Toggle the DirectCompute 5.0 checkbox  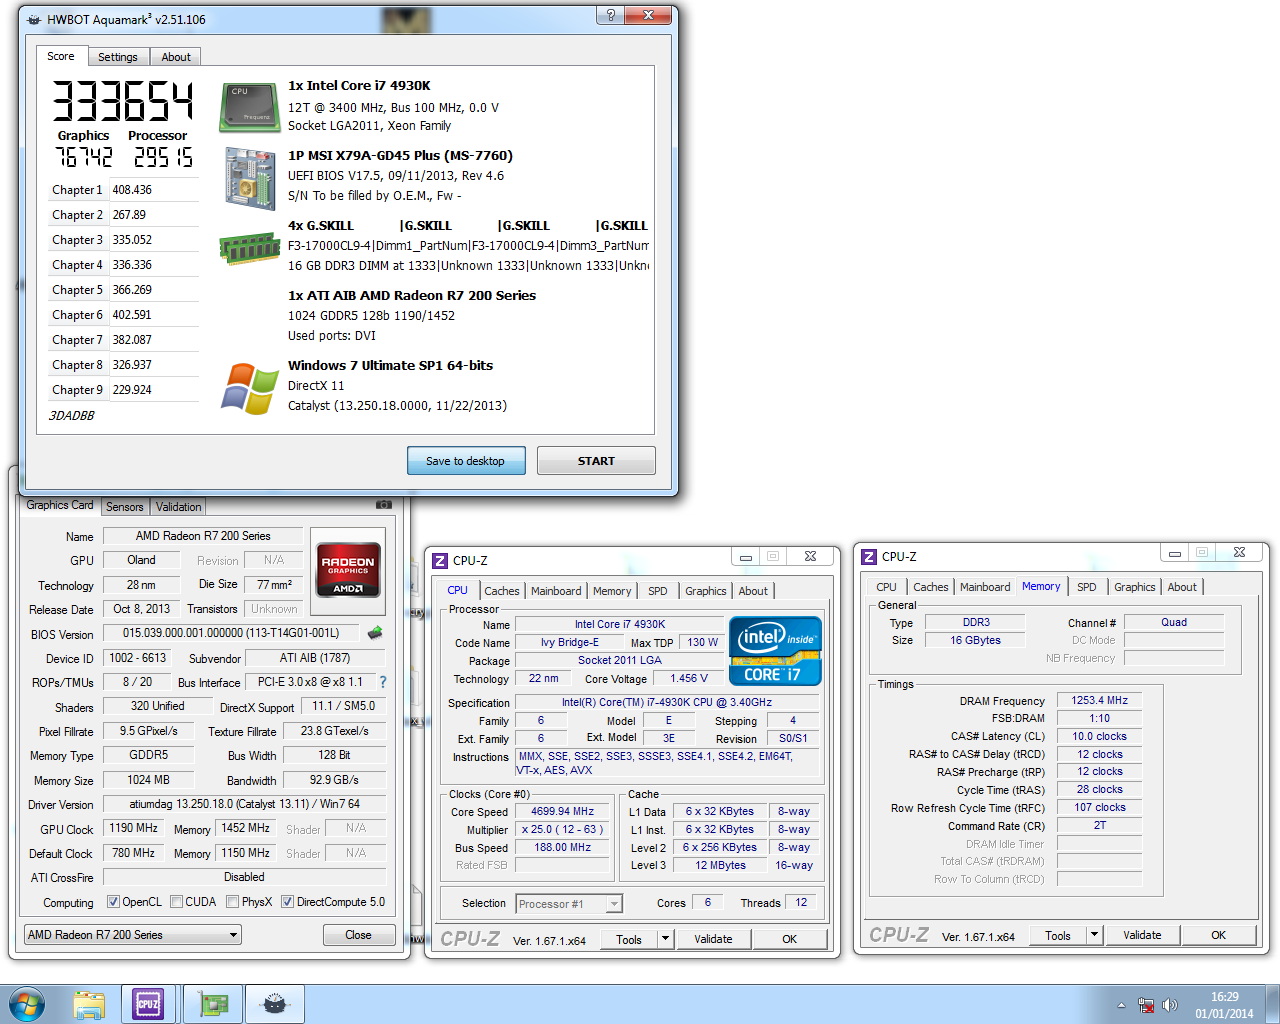click(x=288, y=902)
